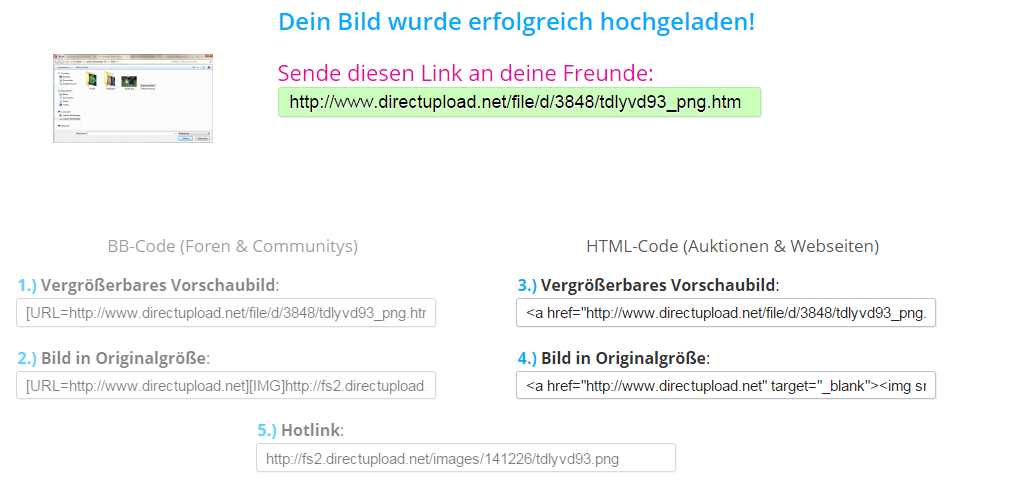Click label '2.) Bild in Originalgröße'
This screenshot has width=1013, height=503.
[114, 358]
